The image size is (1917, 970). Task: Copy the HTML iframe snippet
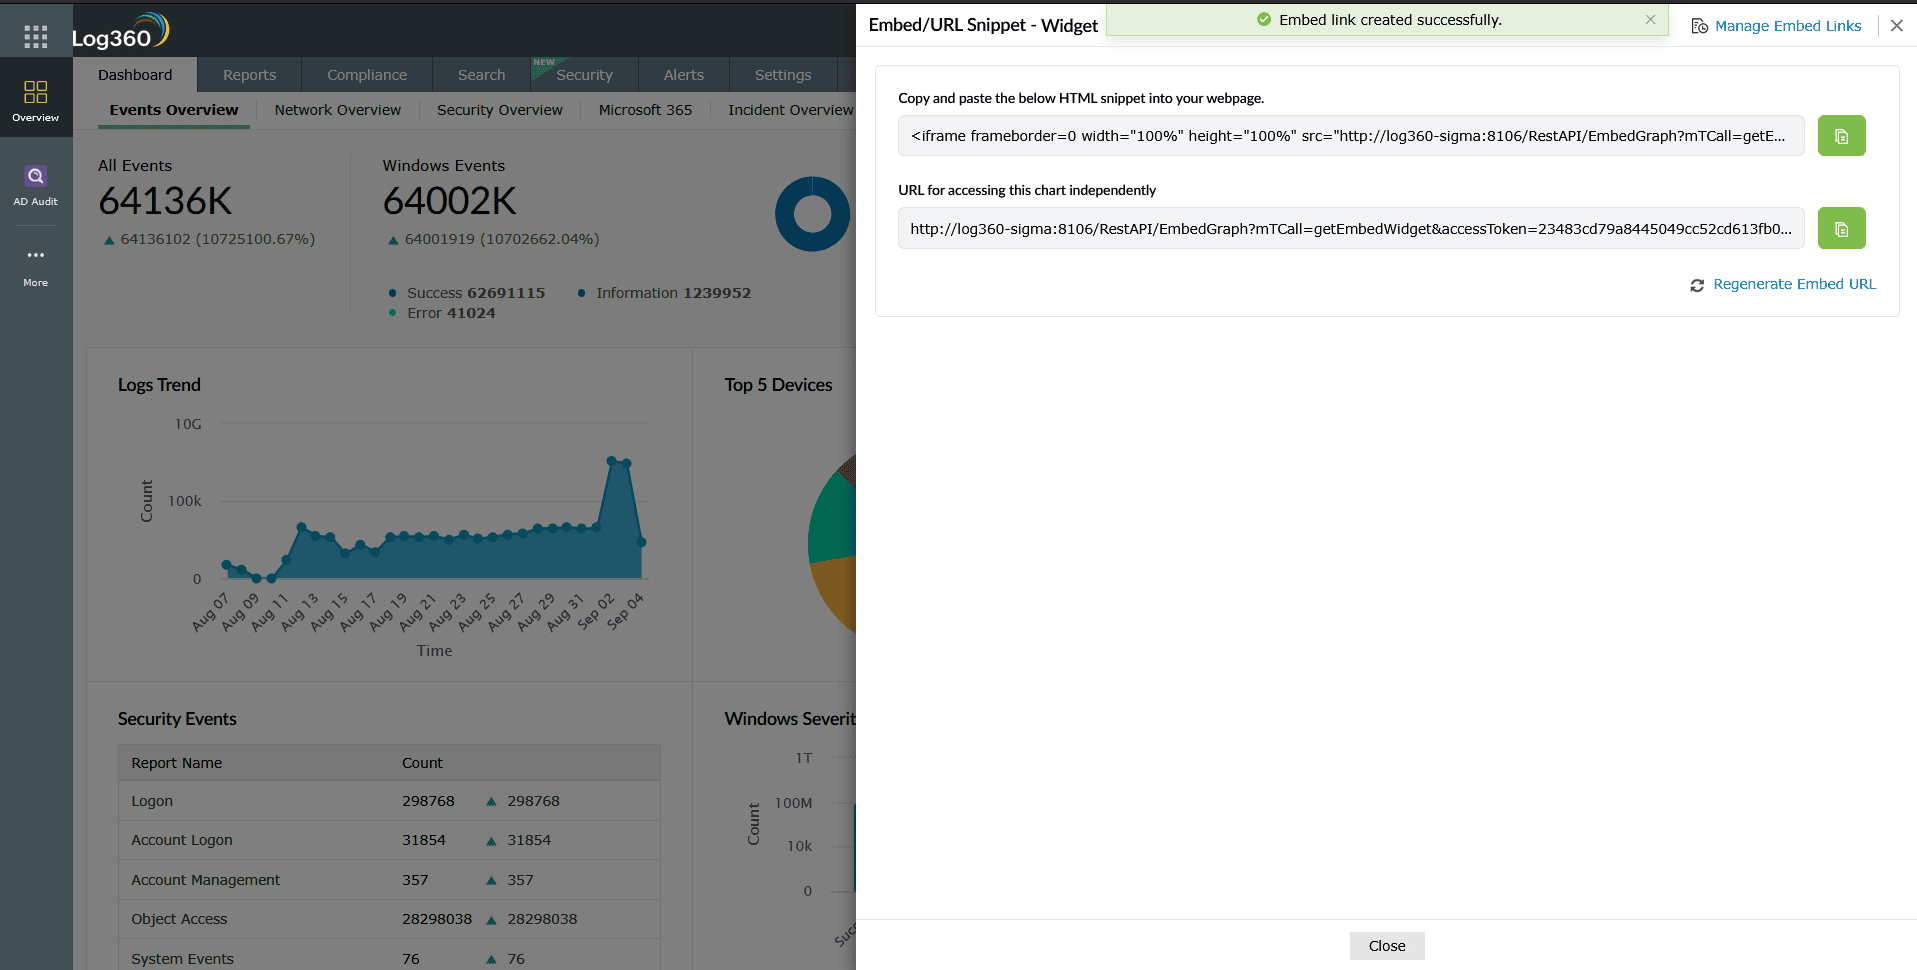point(1841,135)
